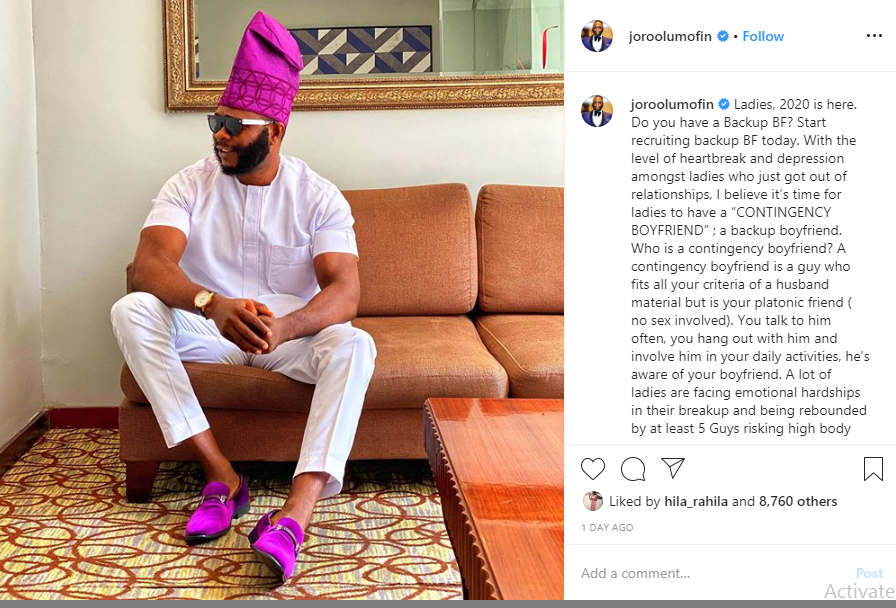Open joroolumofin profile picture in header
The width and height of the screenshot is (896, 608).
pos(597,36)
